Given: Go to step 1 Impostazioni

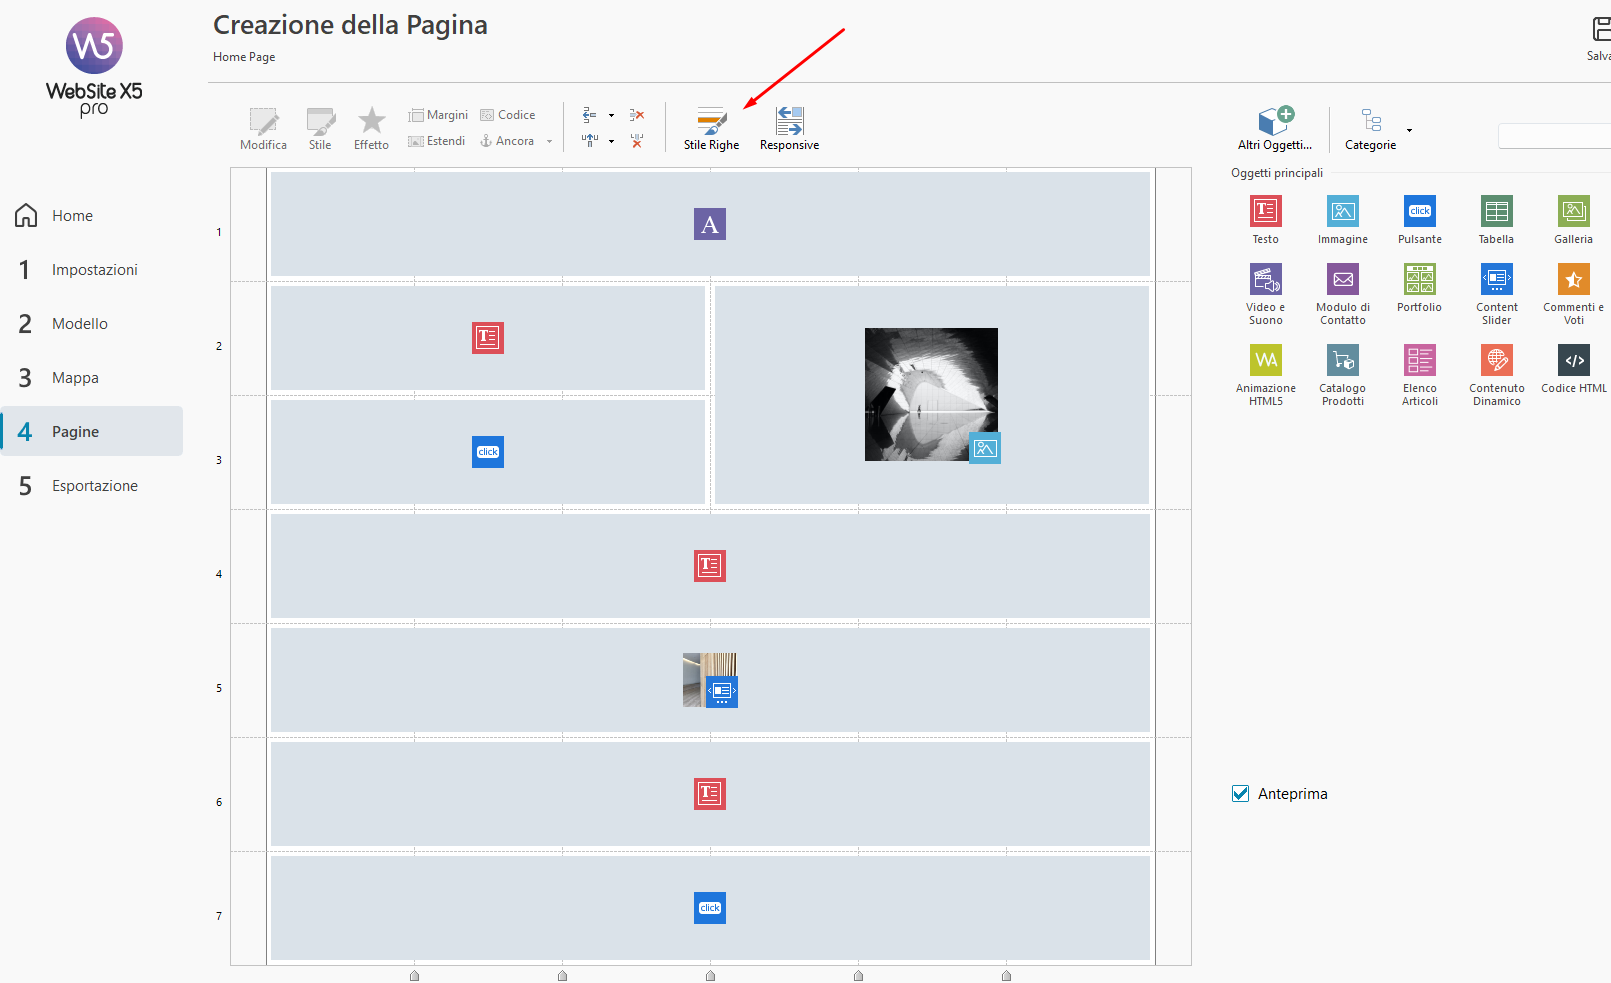Looking at the screenshot, I should 94,270.
